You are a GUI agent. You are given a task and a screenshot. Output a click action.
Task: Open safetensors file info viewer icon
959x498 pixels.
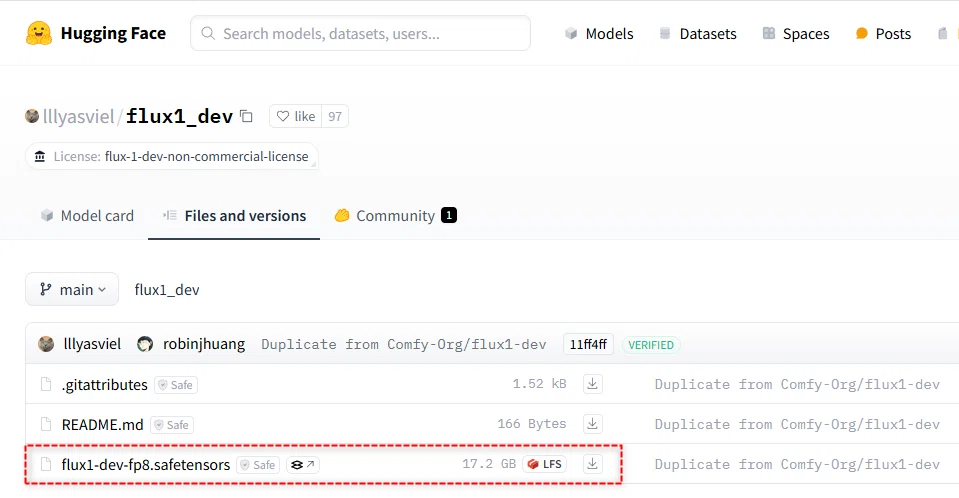pos(303,465)
